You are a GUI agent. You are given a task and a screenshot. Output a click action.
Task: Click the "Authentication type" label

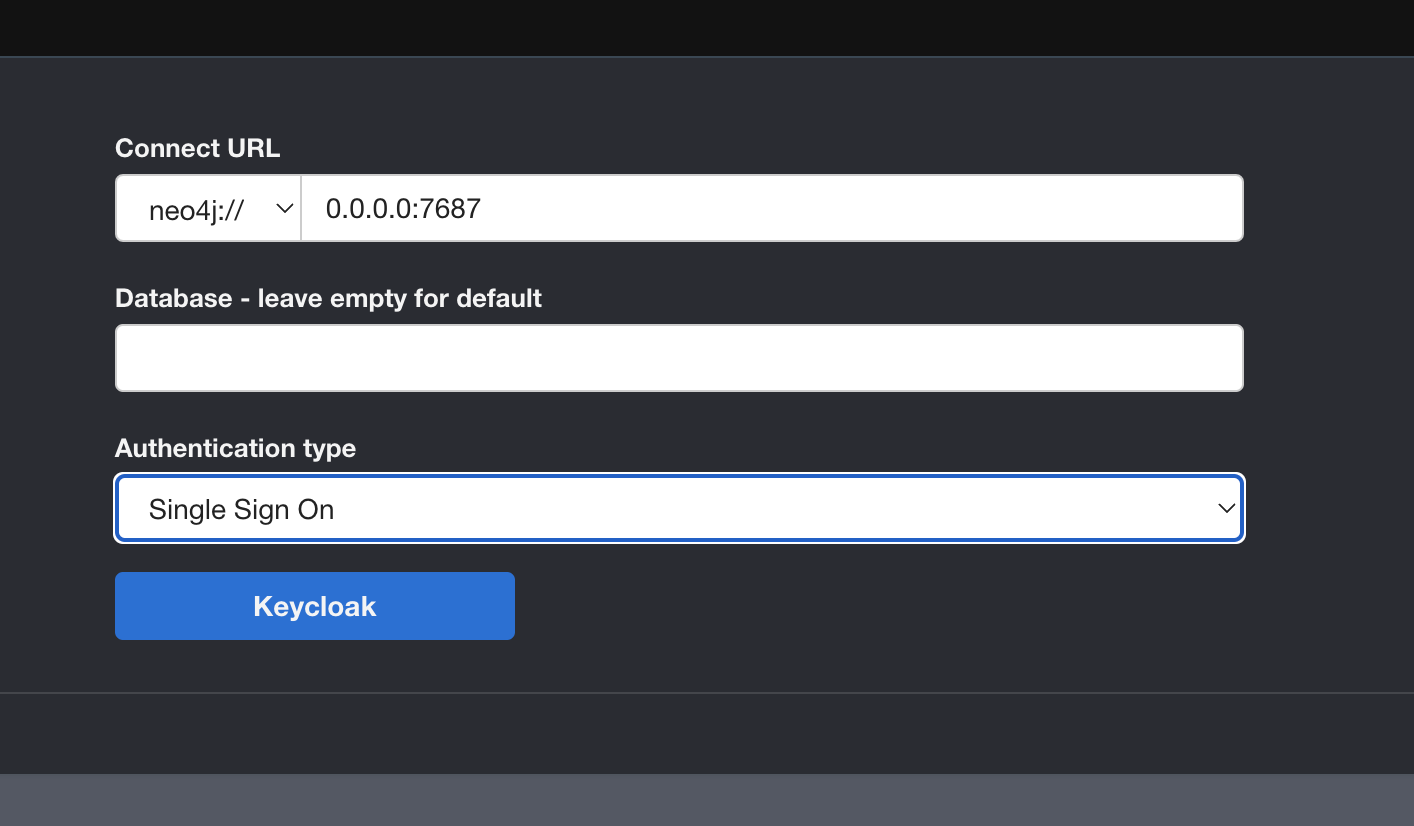tap(236, 448)
